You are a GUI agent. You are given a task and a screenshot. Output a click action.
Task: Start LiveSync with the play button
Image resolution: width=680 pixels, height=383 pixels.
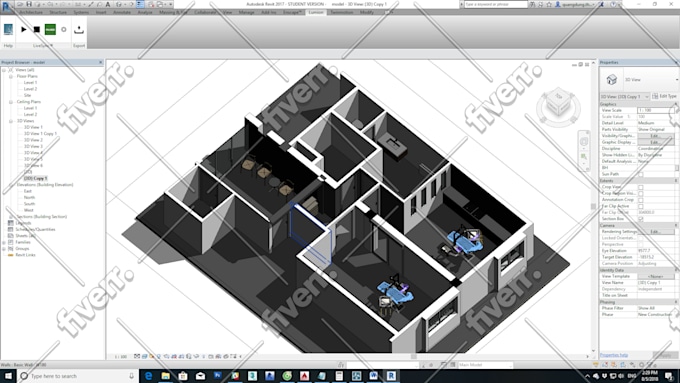point(24,29)
